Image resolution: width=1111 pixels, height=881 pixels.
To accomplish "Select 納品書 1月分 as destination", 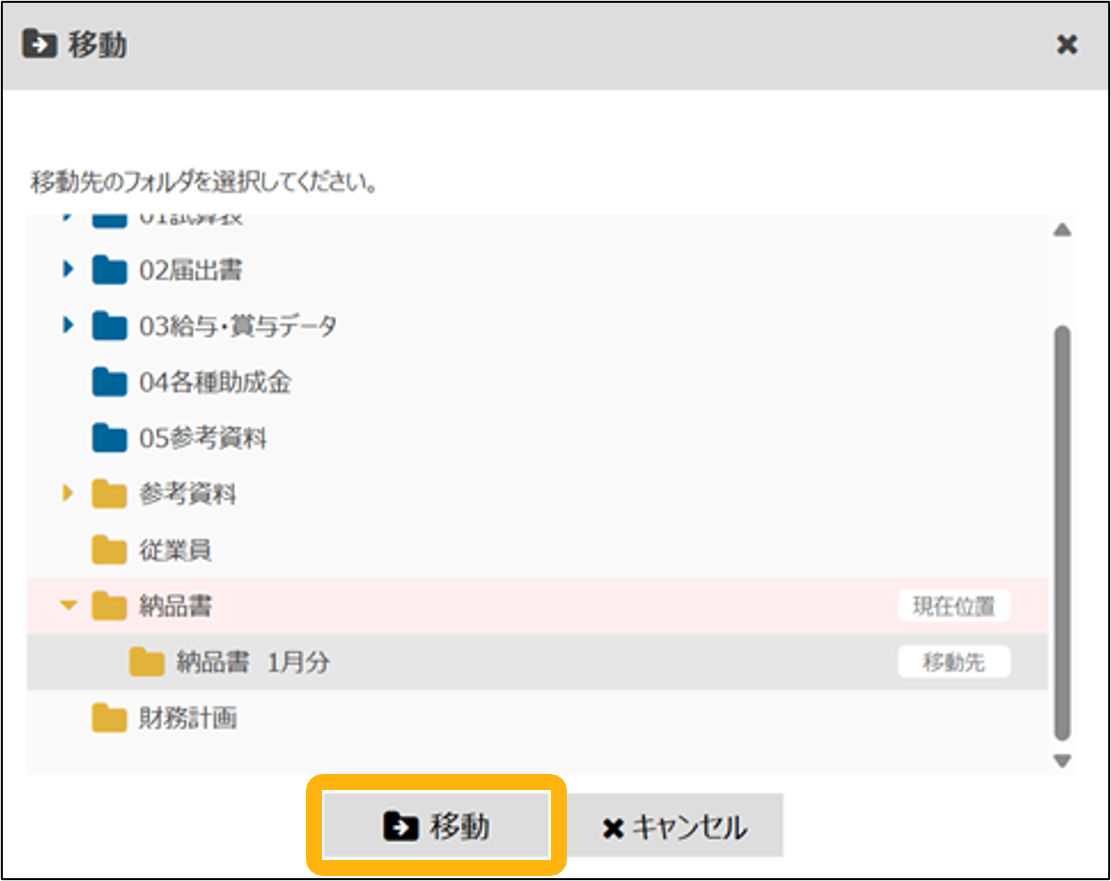I will click(x=252, y=662).
